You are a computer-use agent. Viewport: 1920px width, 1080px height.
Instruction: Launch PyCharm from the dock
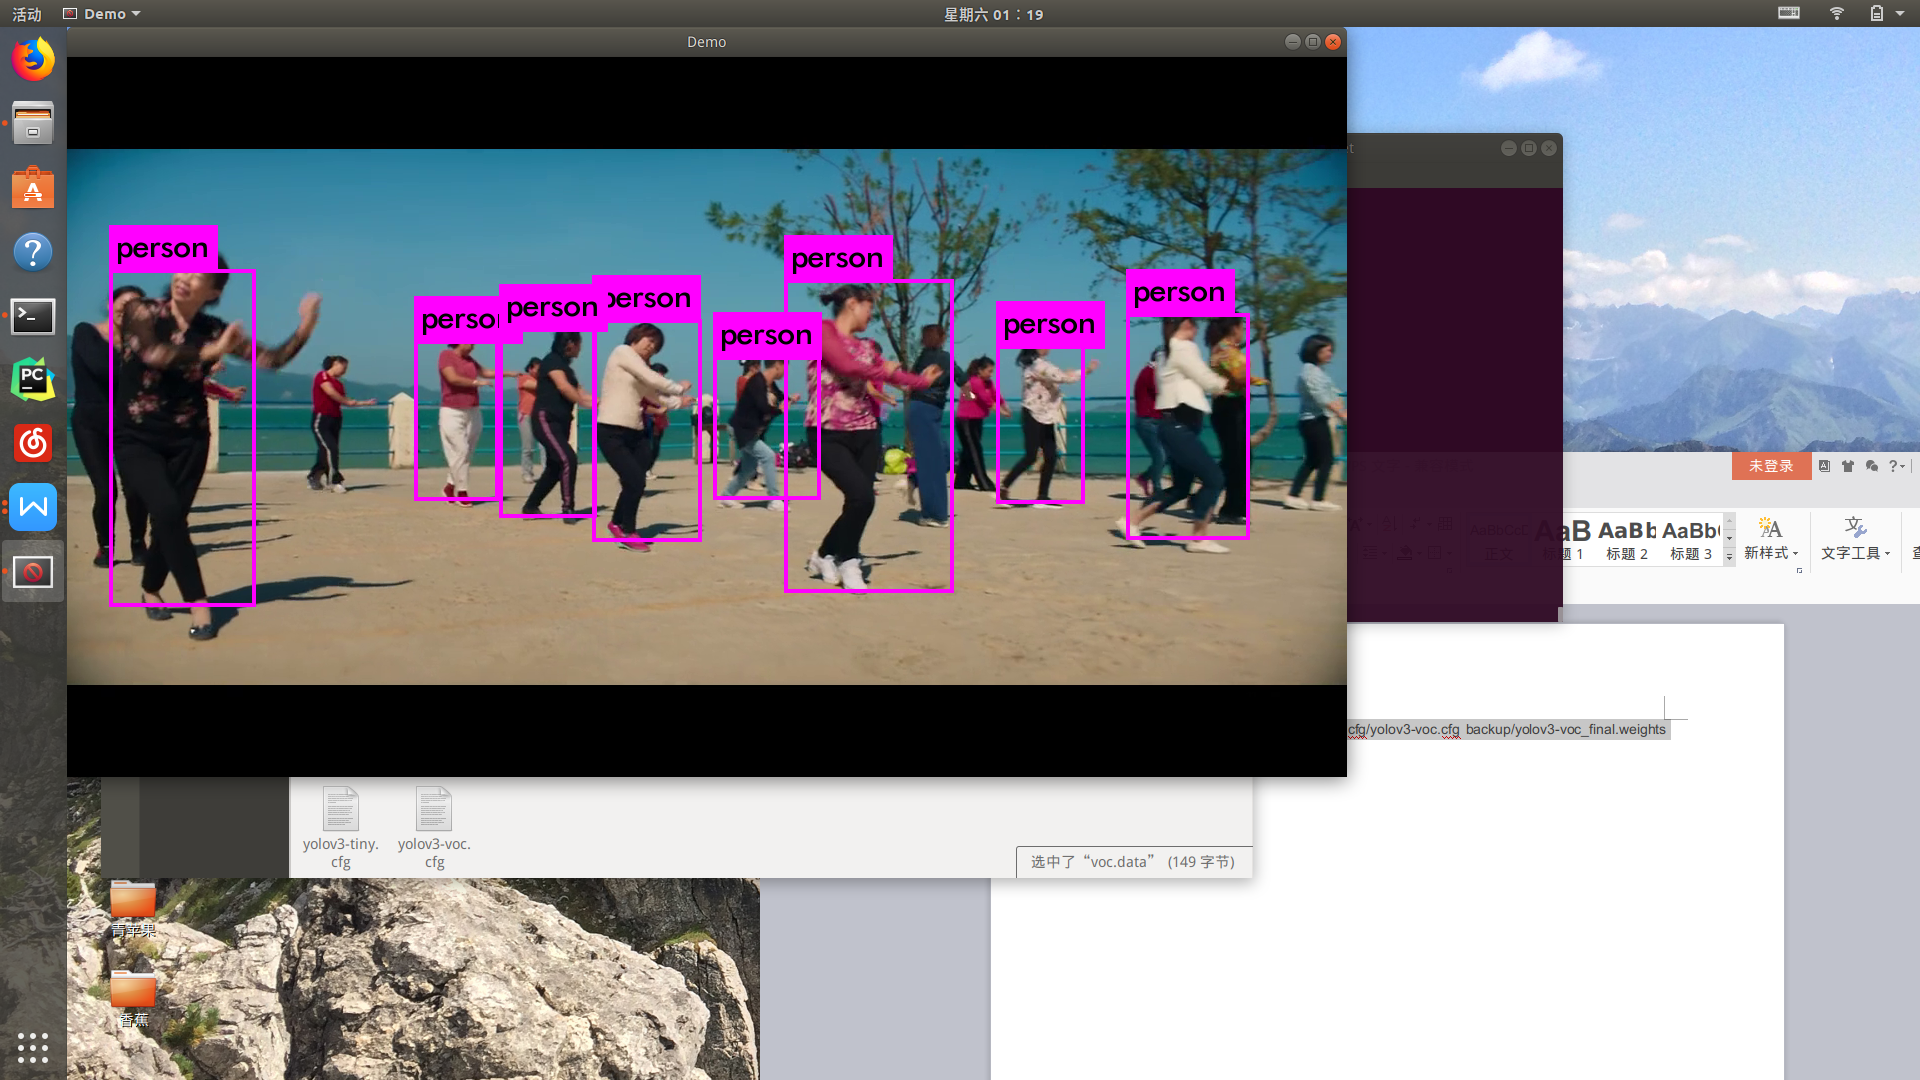[33, 380]
